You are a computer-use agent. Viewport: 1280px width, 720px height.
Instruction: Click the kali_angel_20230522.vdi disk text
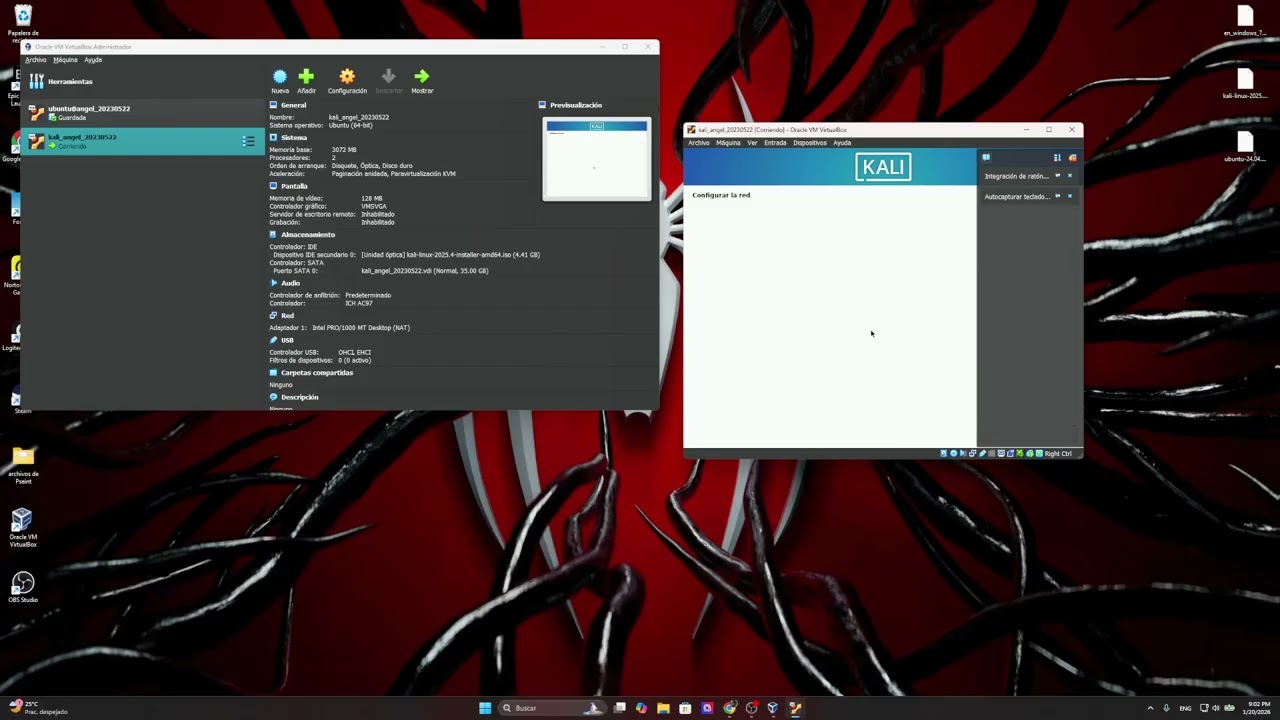[425, 271]
